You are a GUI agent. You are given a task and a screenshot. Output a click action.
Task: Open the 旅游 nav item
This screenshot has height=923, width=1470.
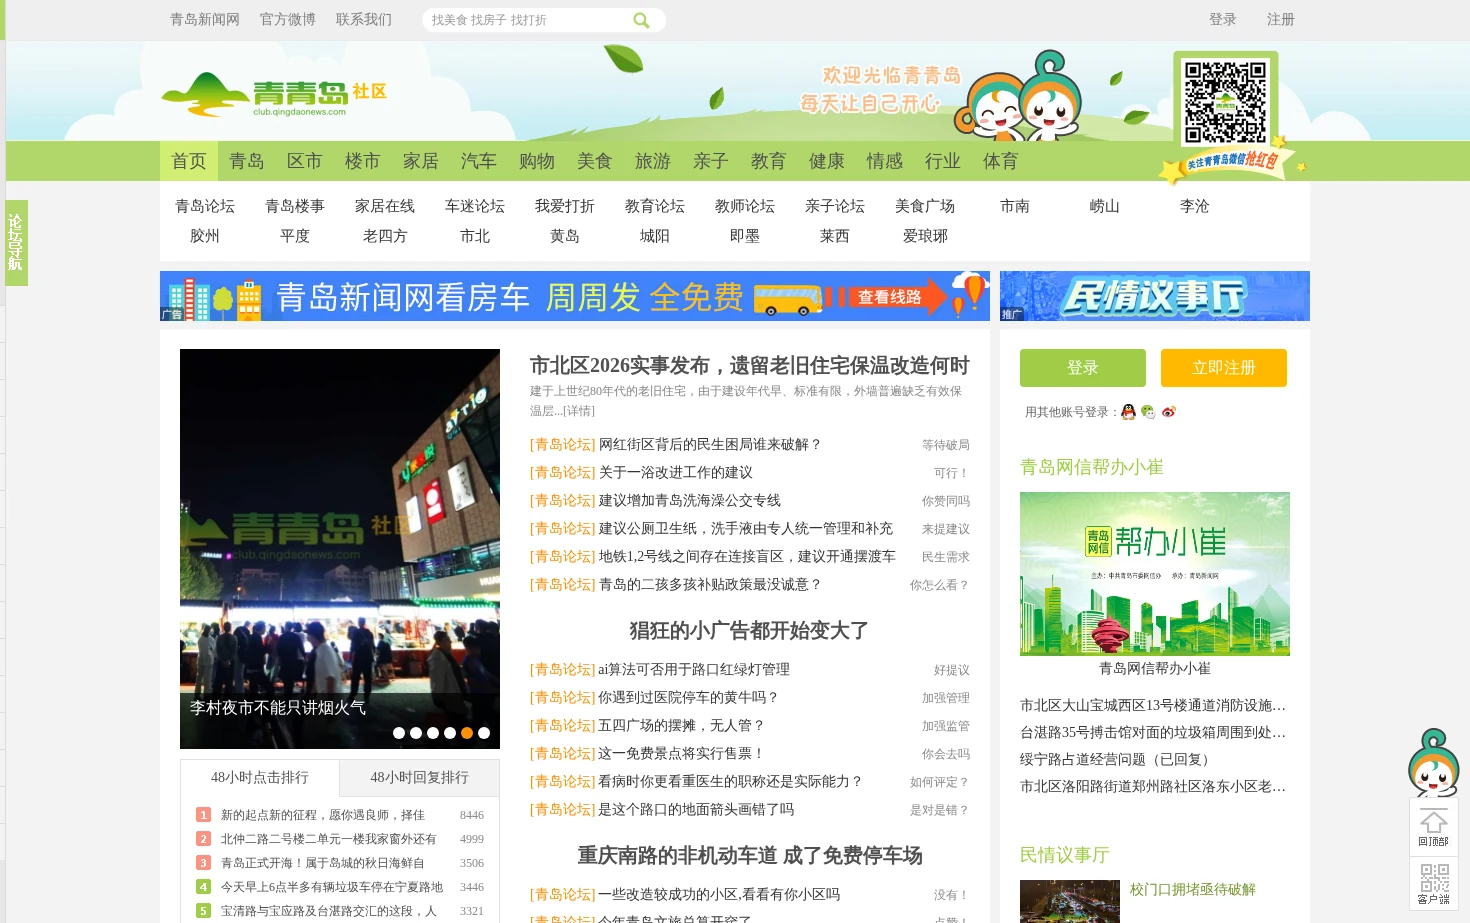pos(653,161)
